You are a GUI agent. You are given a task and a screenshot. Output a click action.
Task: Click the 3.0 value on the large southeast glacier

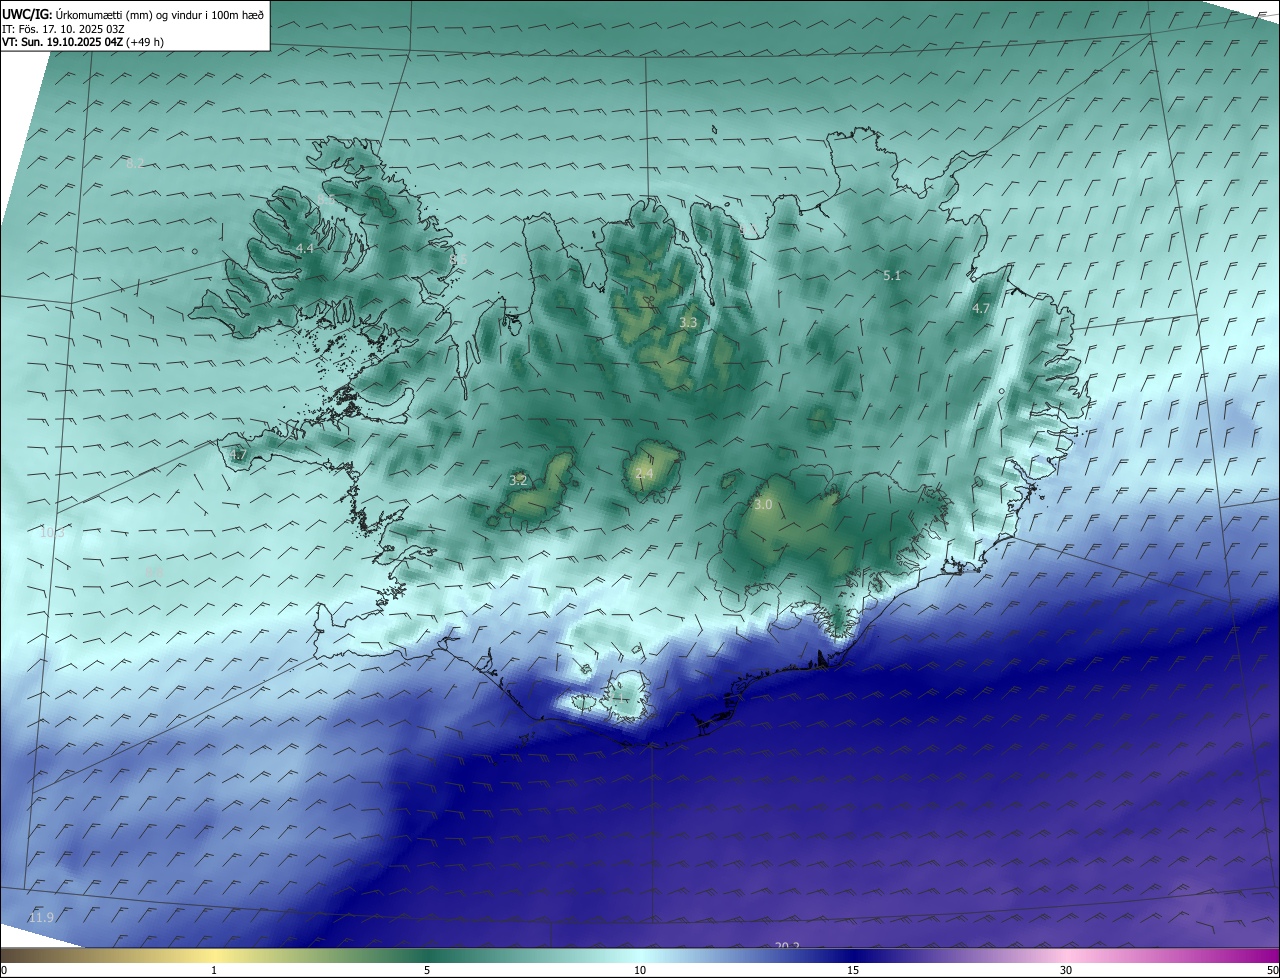[763, 505]
